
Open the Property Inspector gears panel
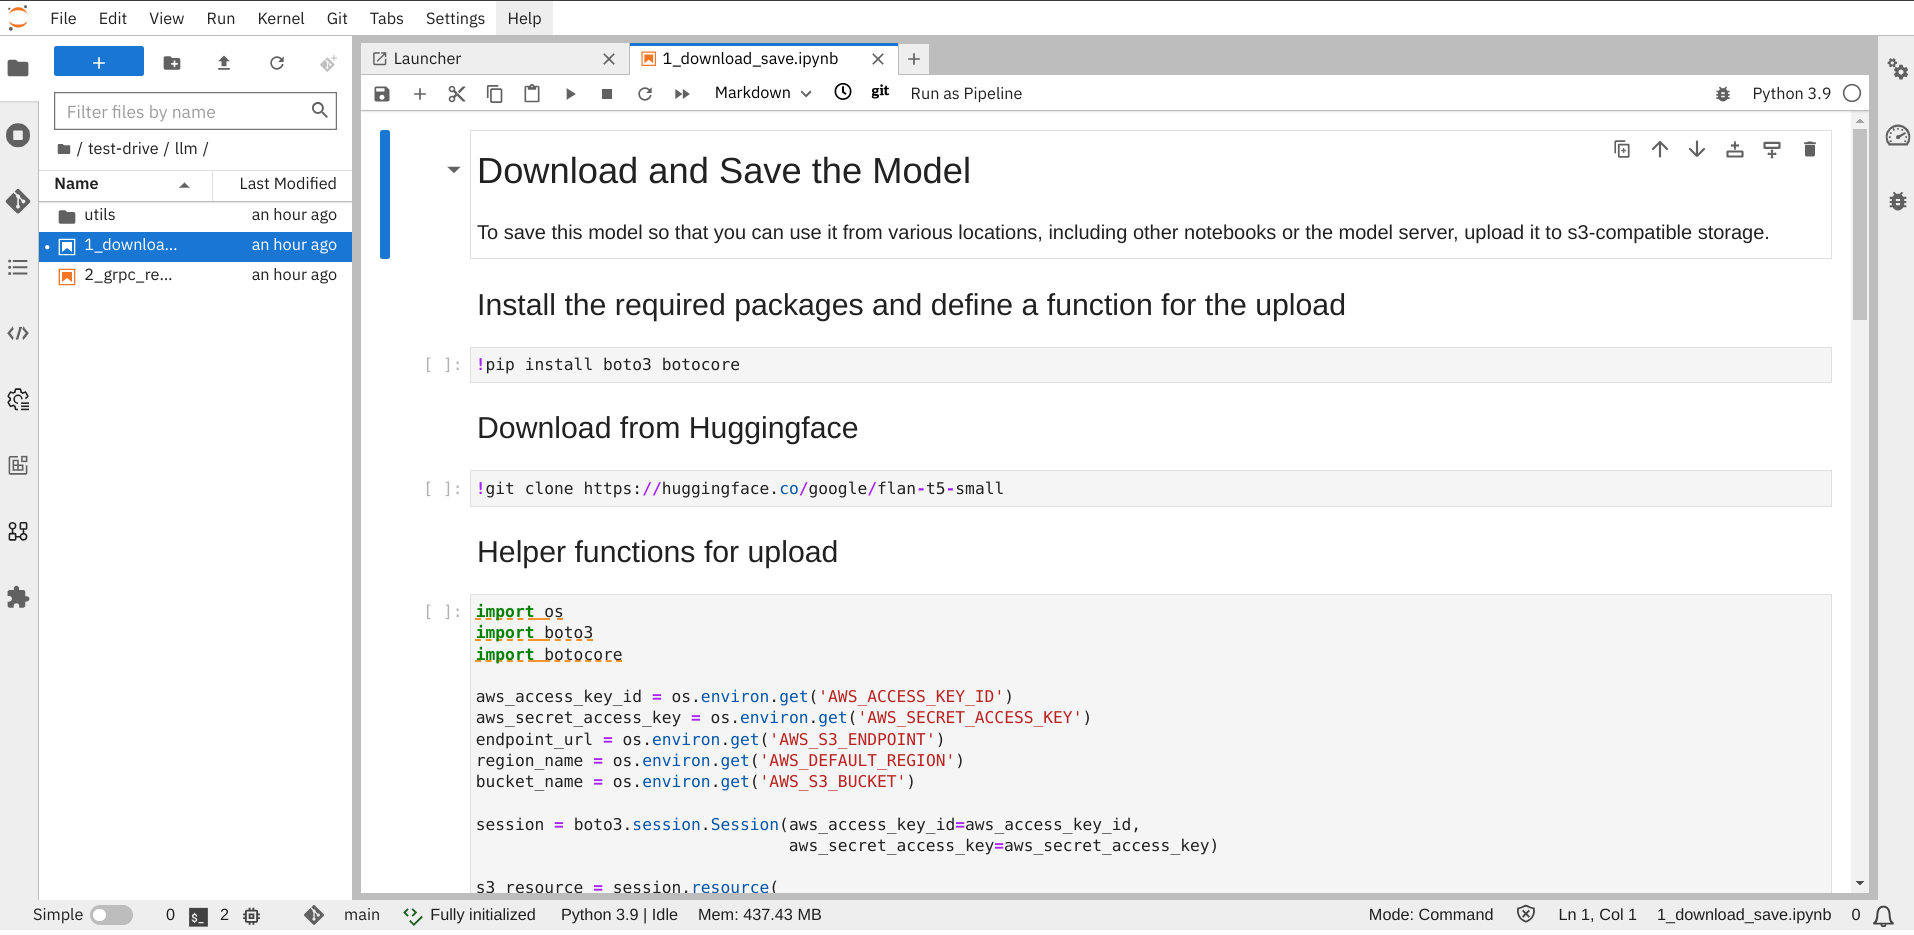point(1897,69)
